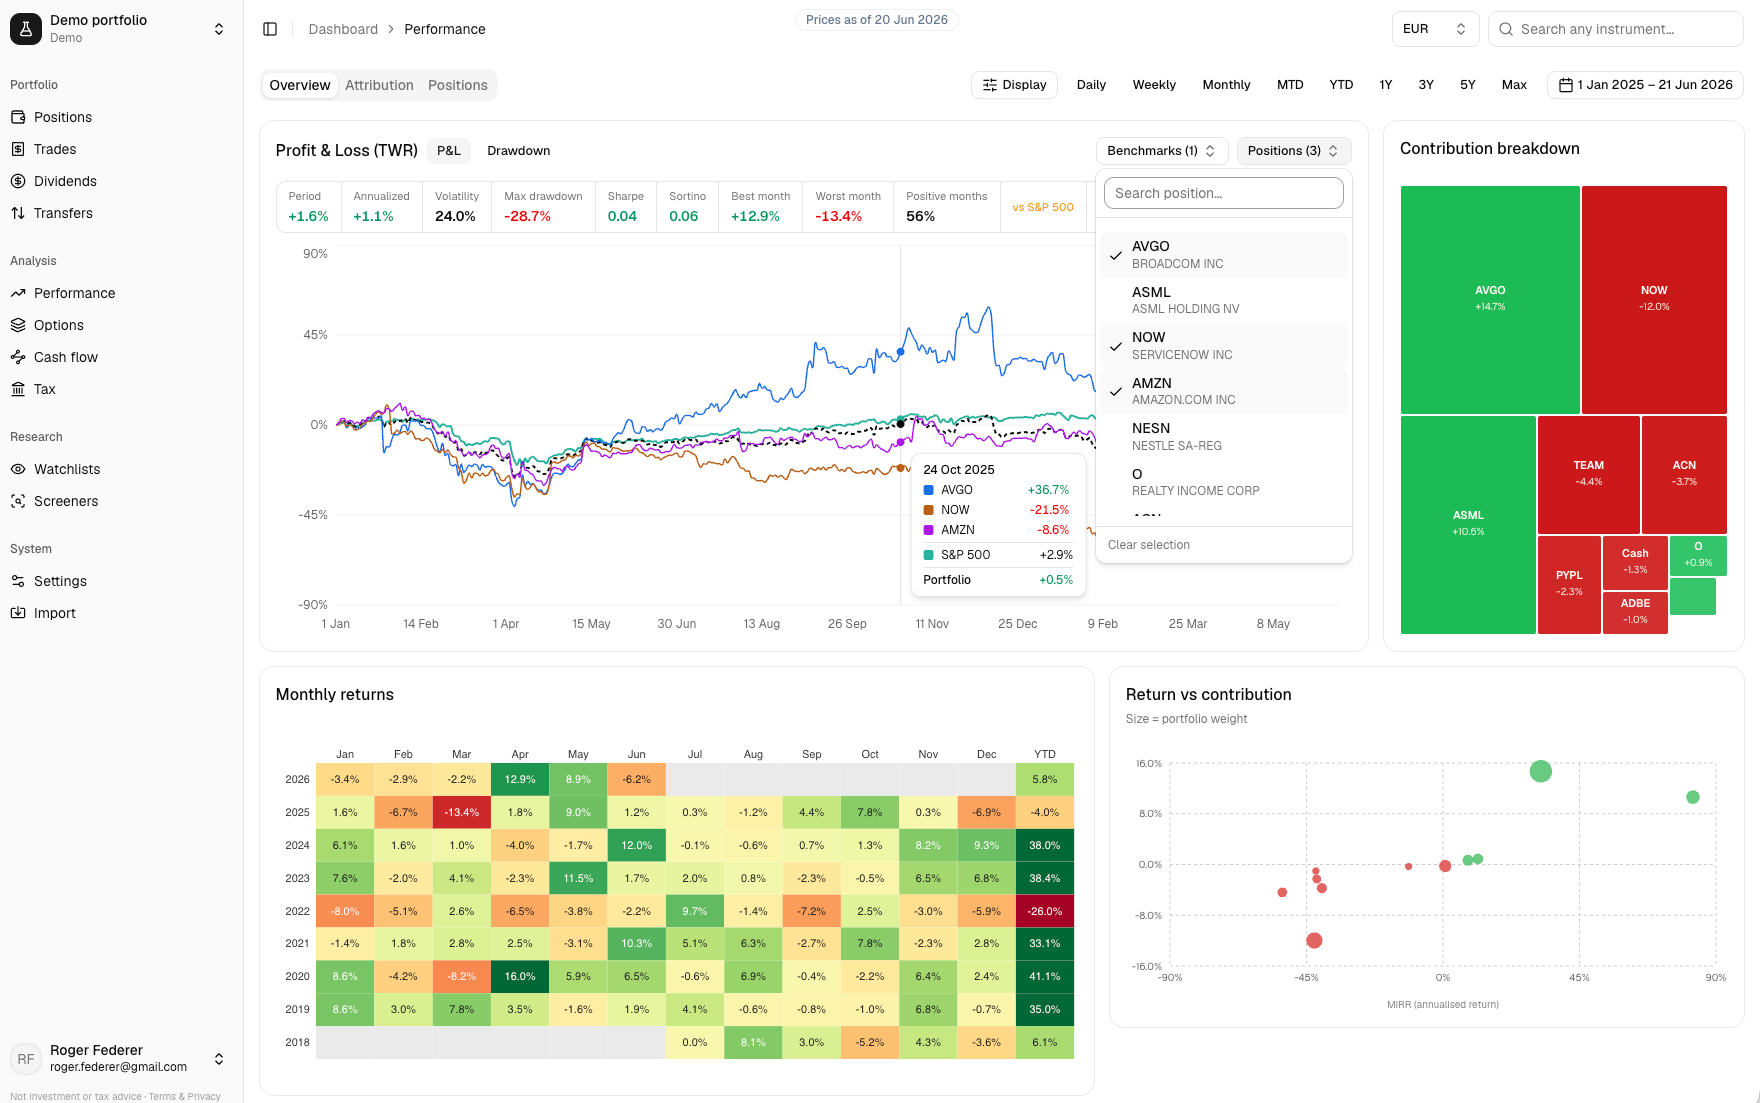Open the Performance sidebar icon

point(18,293)
